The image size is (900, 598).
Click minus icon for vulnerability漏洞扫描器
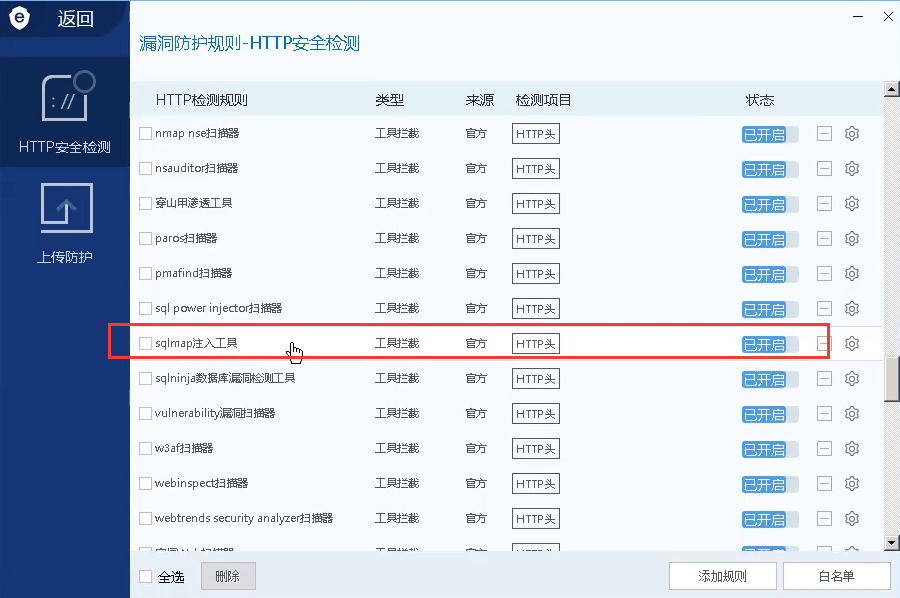(824, 414)
